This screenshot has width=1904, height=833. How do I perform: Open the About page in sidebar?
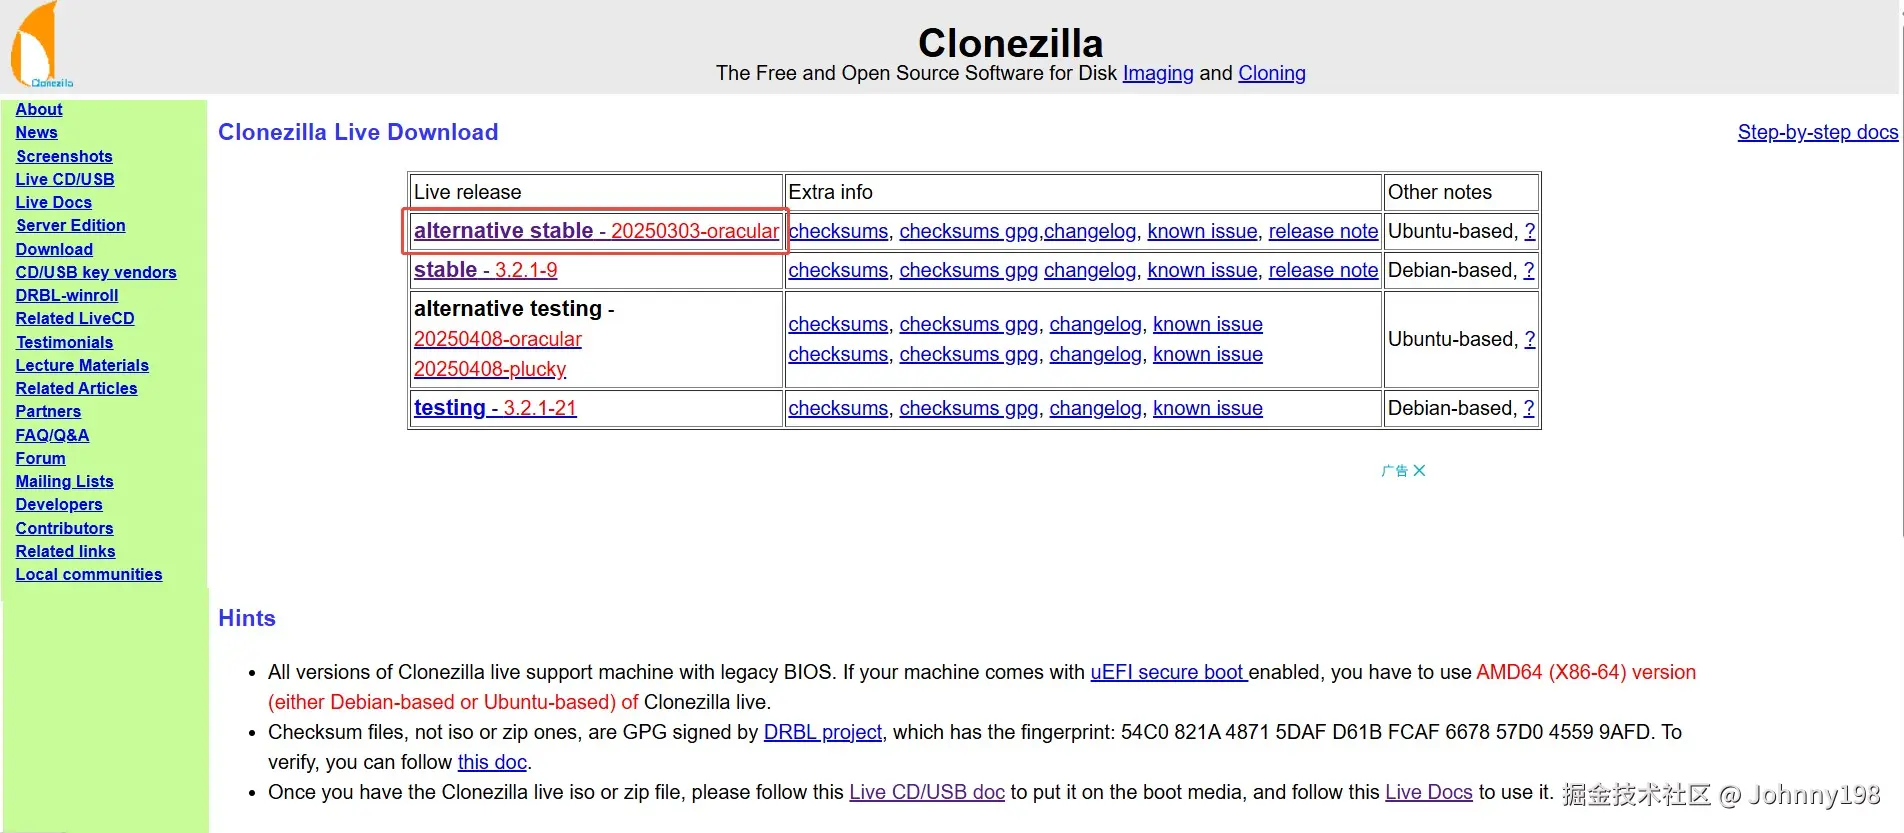(x=39, y=109)
